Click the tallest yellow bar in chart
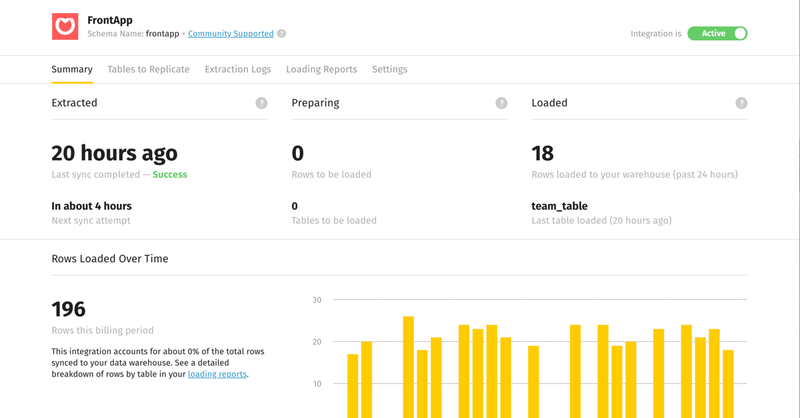Screen dimensions: 800x418 (408, 366)
